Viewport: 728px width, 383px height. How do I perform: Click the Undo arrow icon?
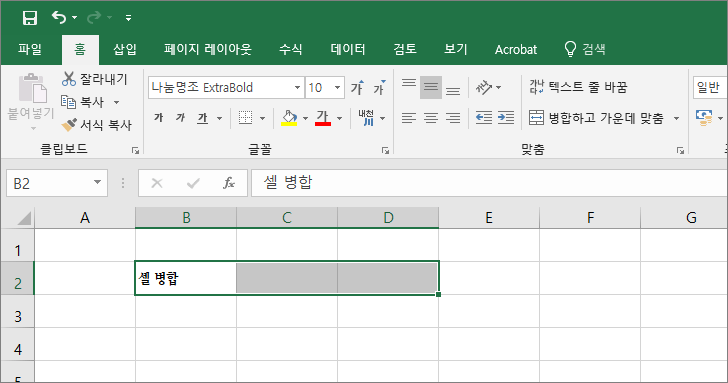(58, 18)
